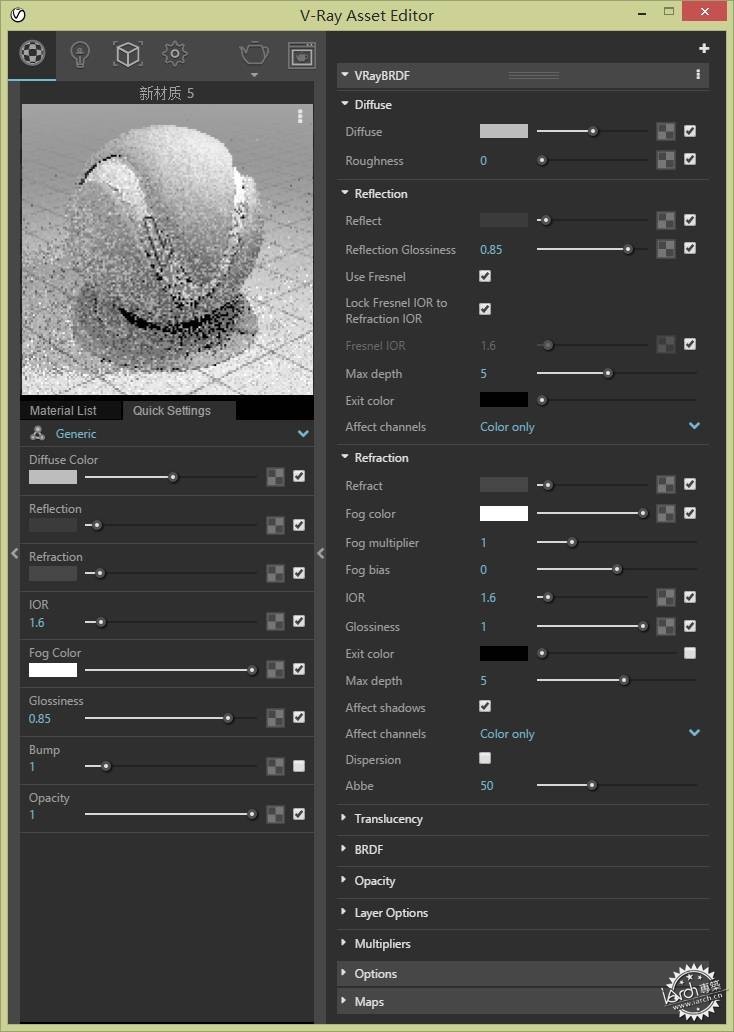The image size is (734, 1032).
Task: Collapse the Refraction section
Action: [344, 457]
